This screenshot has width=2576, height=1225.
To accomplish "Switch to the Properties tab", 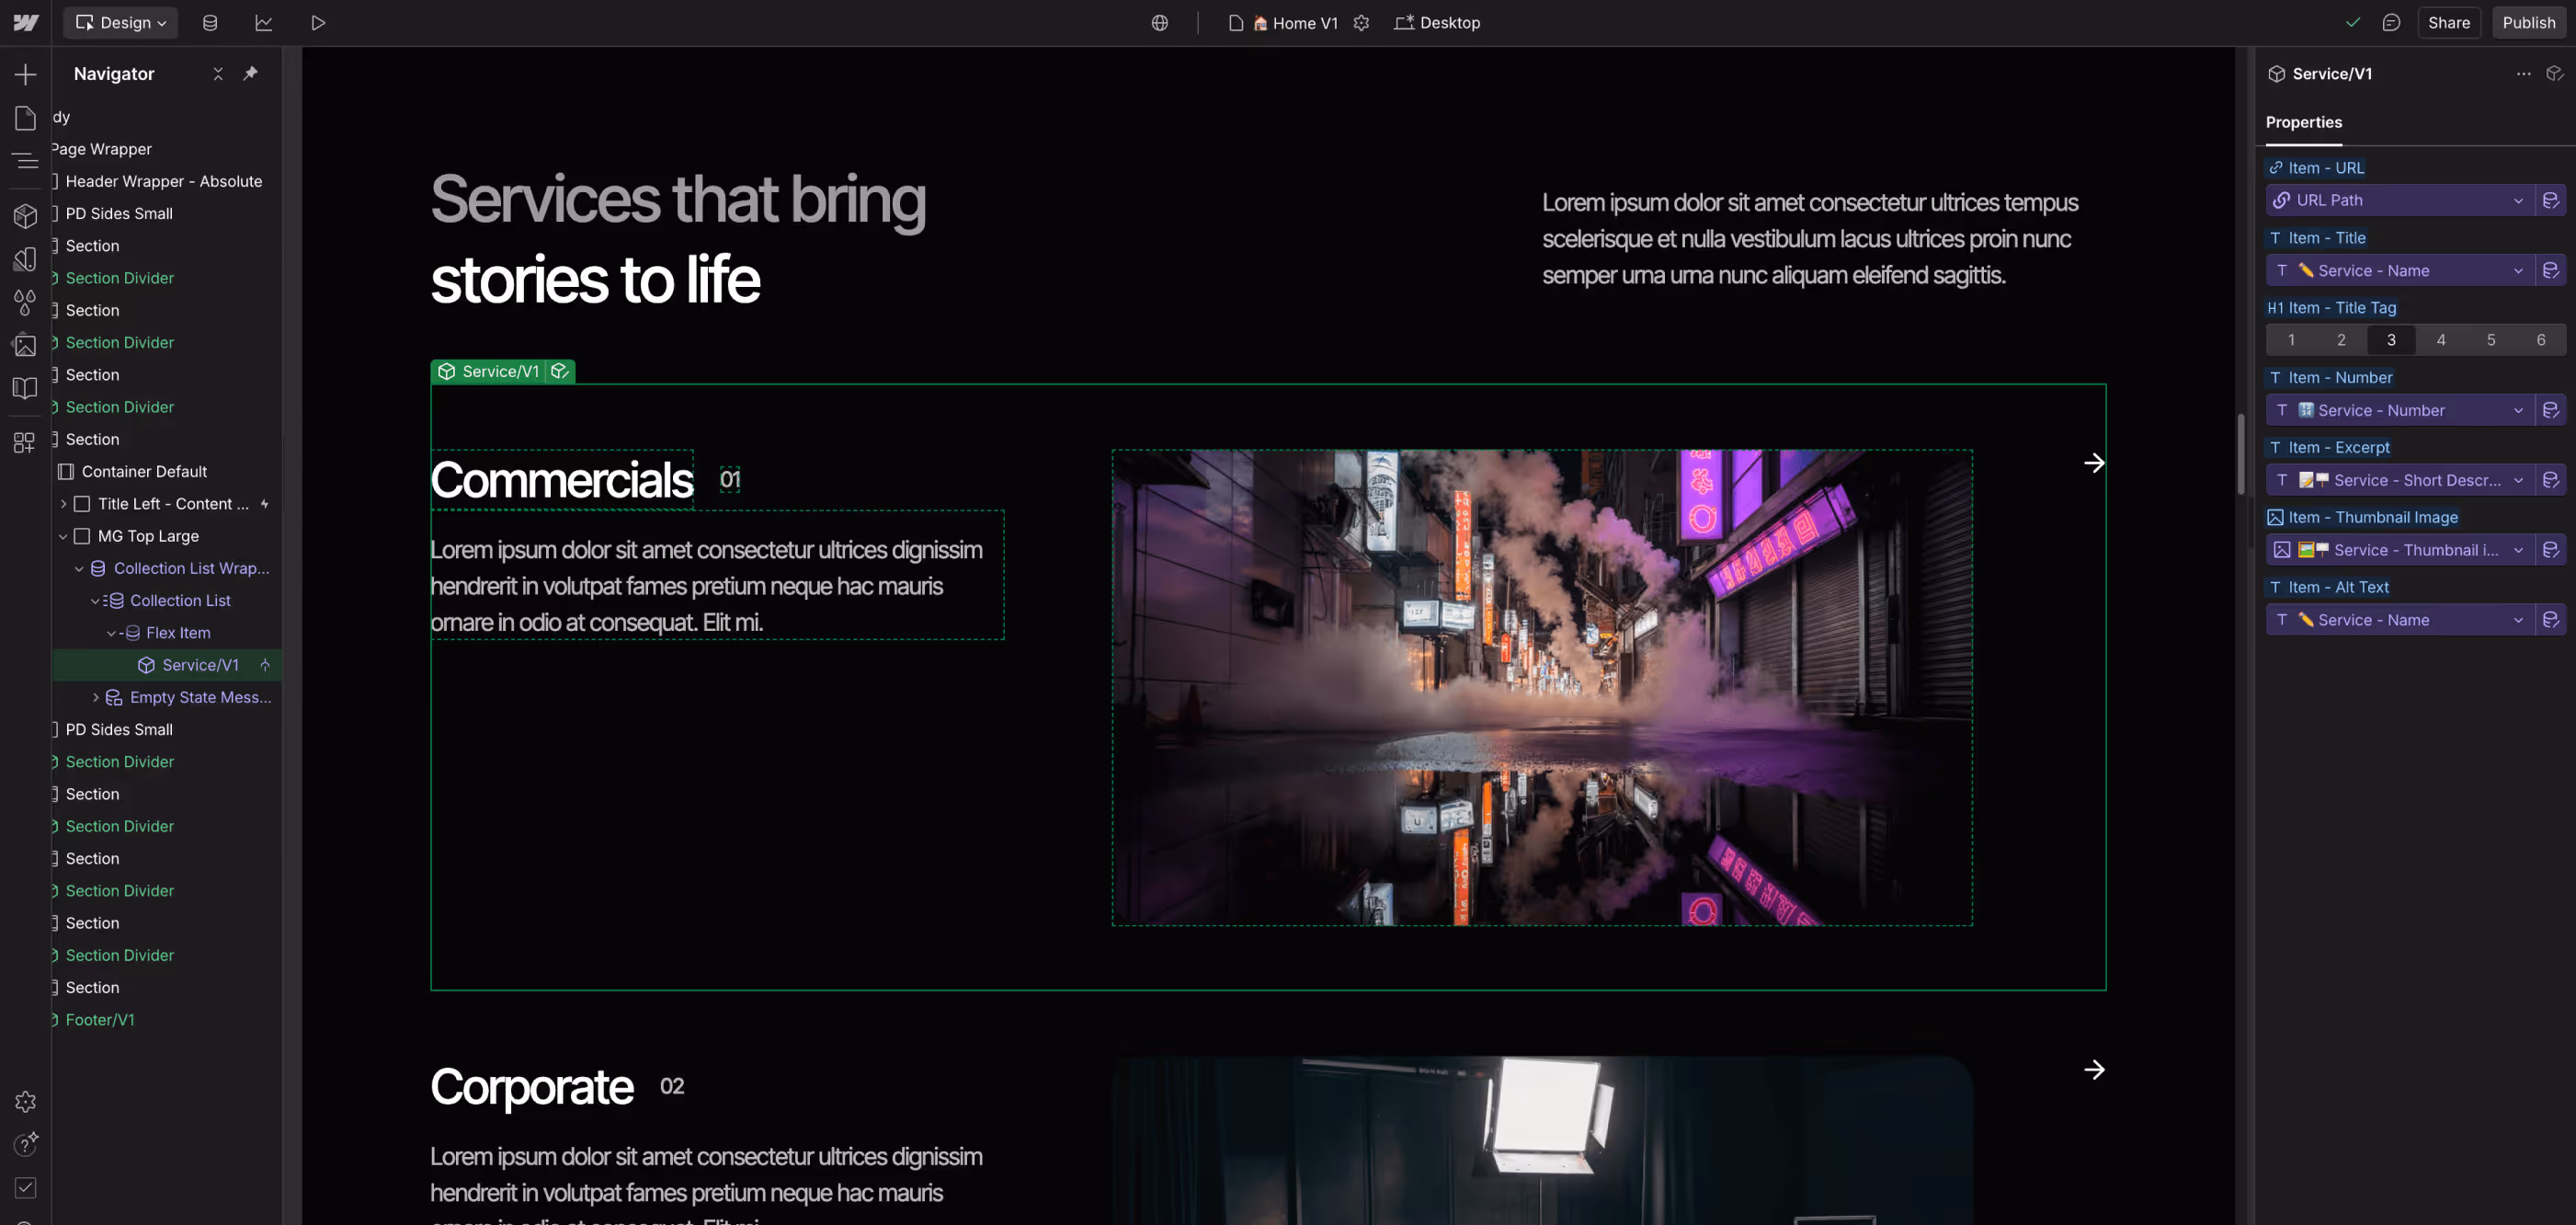I will point(2304,122).
